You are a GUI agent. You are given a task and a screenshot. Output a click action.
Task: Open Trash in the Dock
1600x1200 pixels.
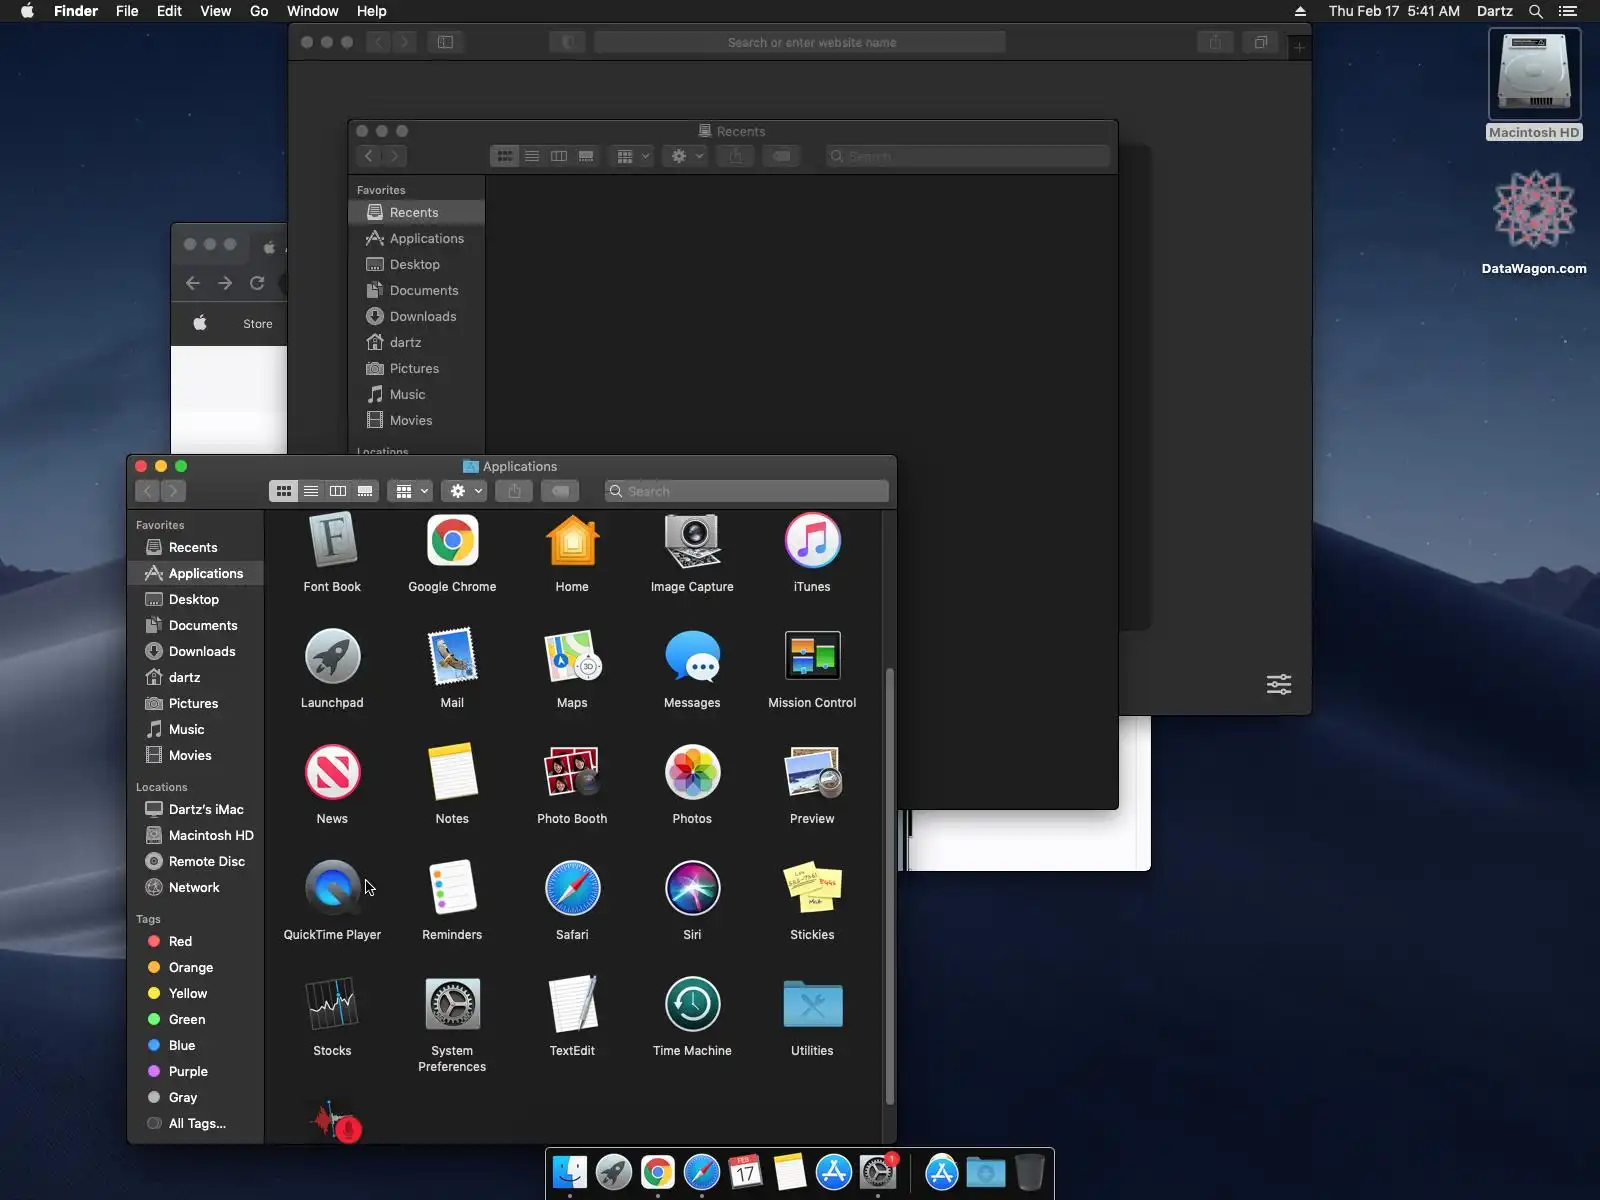1029,1172
